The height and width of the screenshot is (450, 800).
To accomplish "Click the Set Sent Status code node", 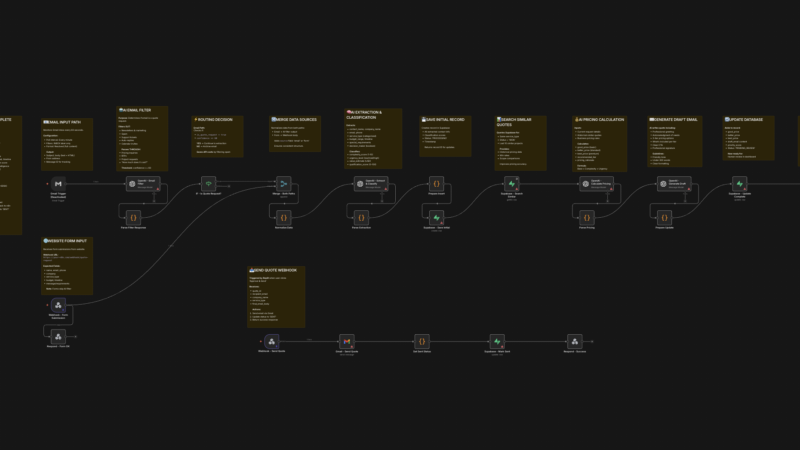I will [x=422, y=341].
